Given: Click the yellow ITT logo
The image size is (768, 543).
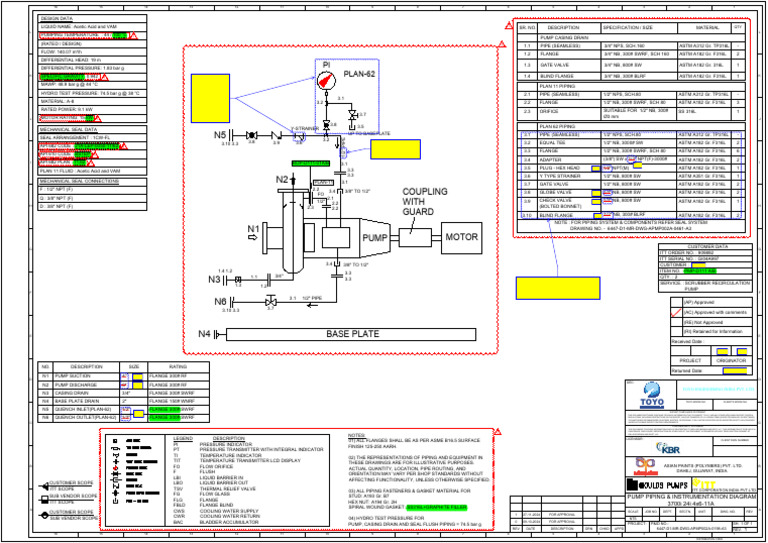Looking at the screenshot, I should point(704,485).
